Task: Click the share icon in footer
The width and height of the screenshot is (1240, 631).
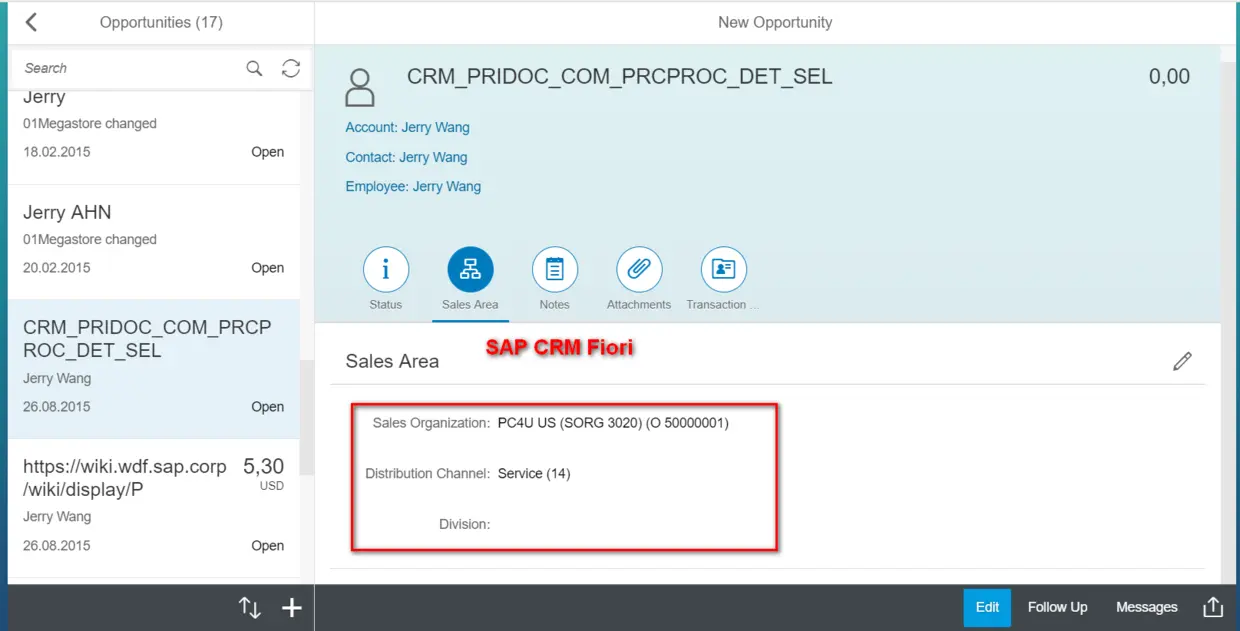Action: tap(1213, 607)
